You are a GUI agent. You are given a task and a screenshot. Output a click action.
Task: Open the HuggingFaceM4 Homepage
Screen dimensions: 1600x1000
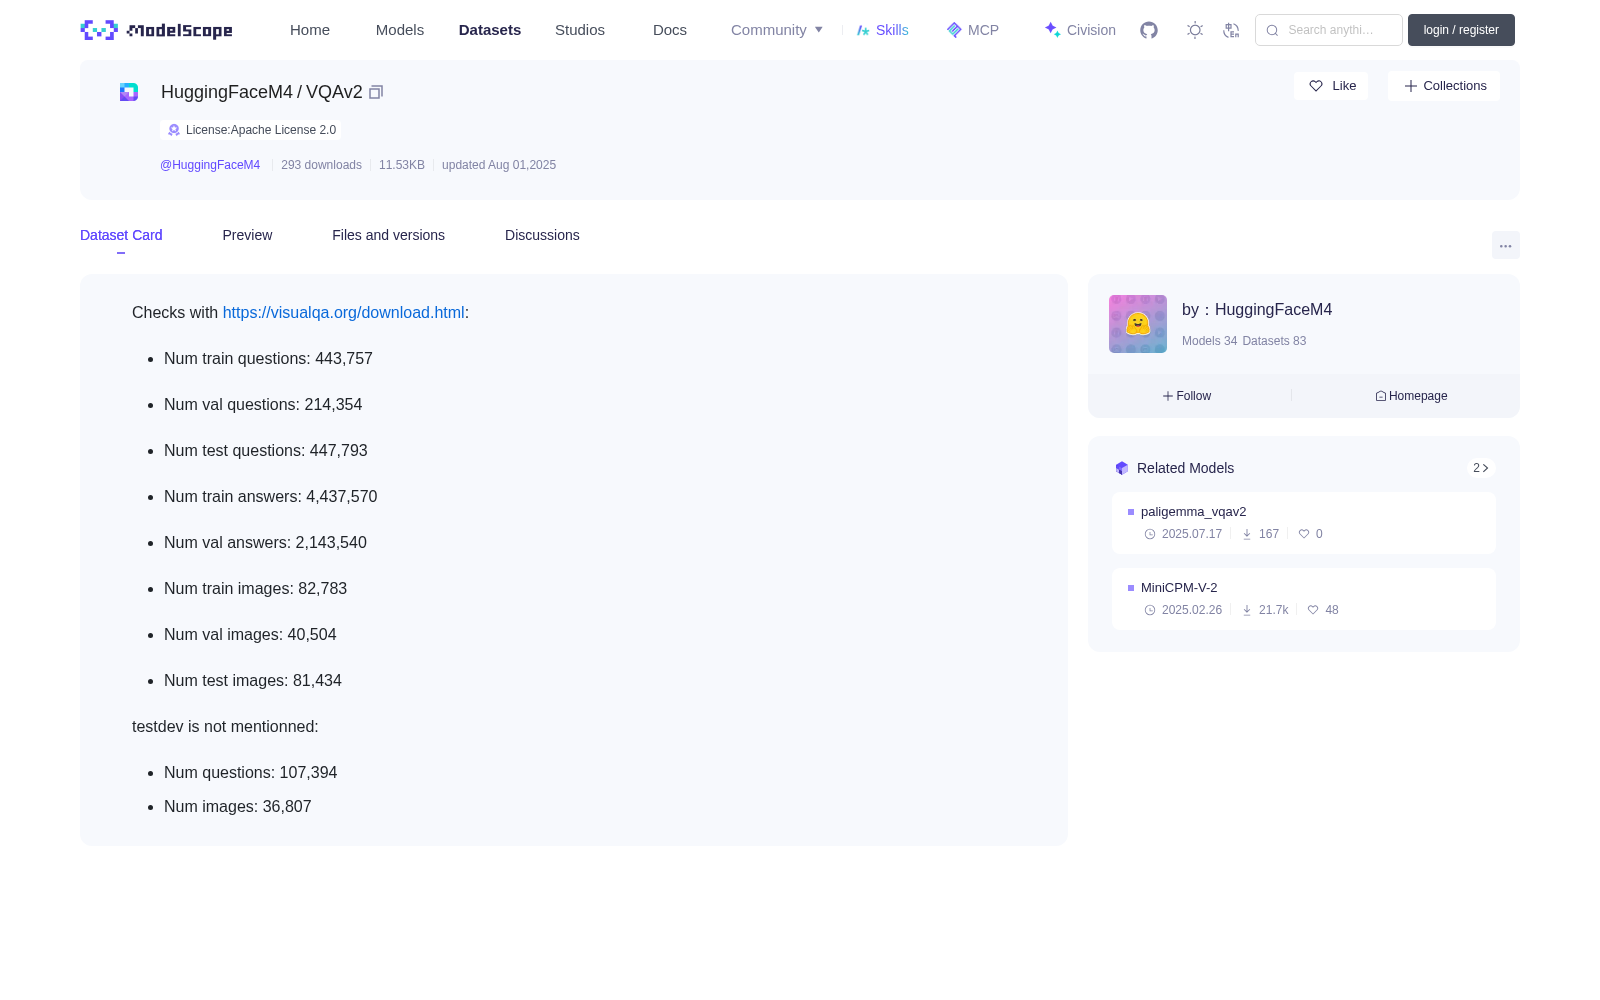(1411, 396)
